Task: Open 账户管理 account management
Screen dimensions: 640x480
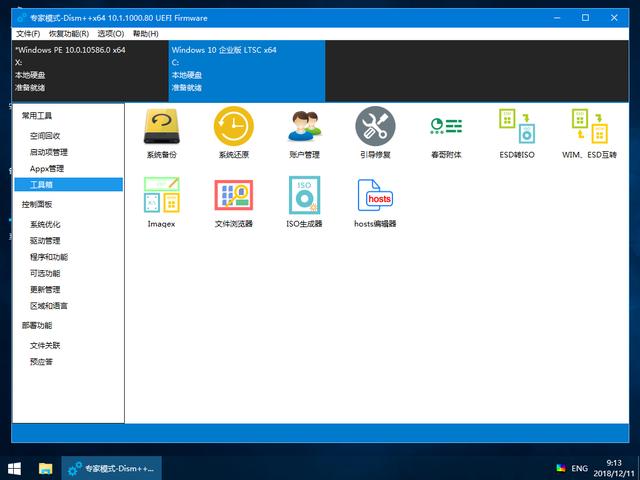Action: pyautogui.click(x=304, y=133)
